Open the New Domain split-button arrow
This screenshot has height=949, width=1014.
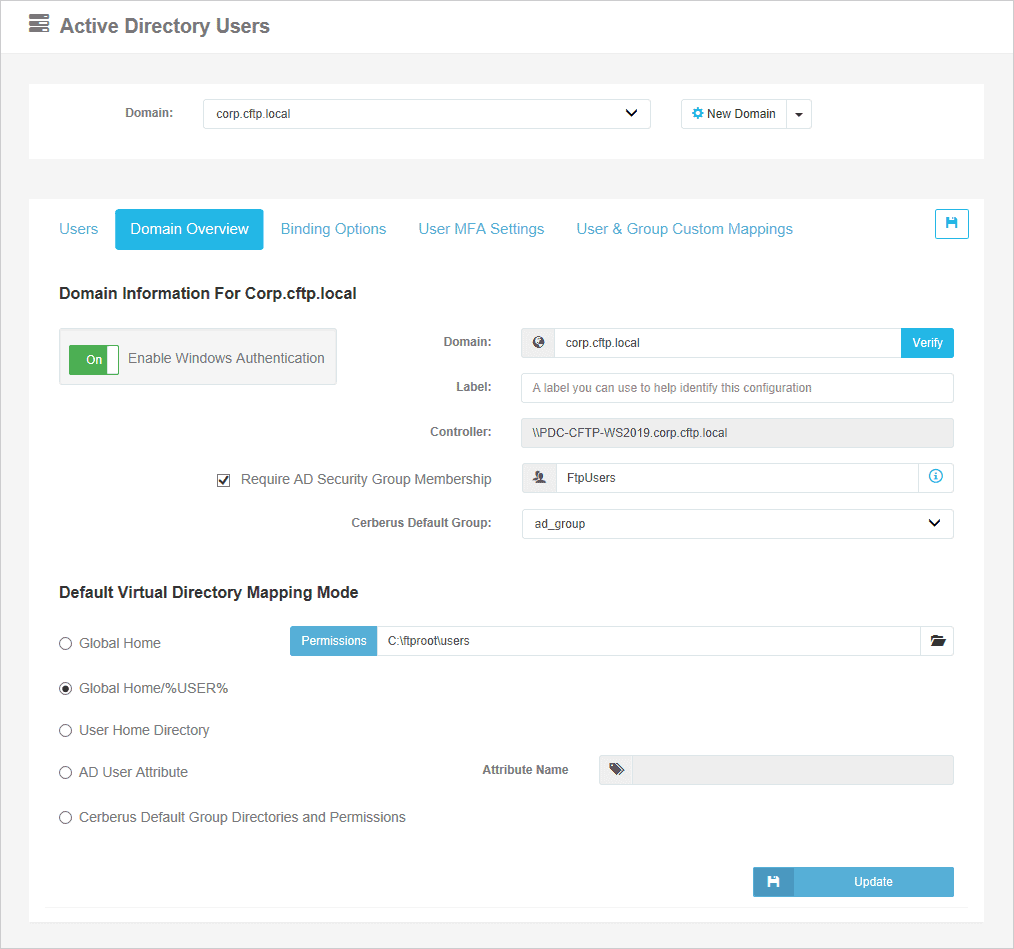pyautogui.click(x=799, y=114)
